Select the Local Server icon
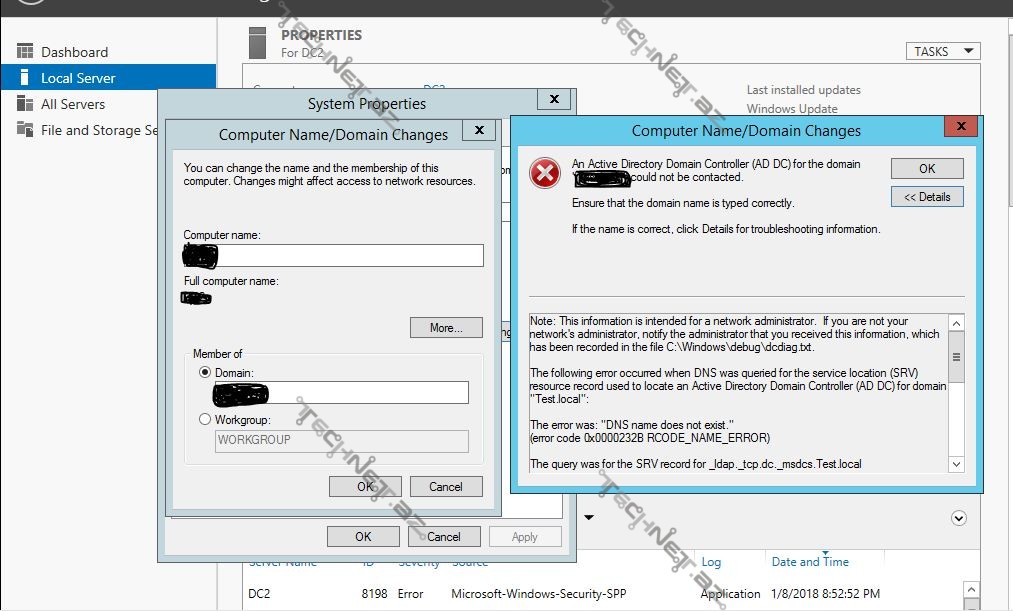This screenshot has height=611, width=1013. point(25,78)
